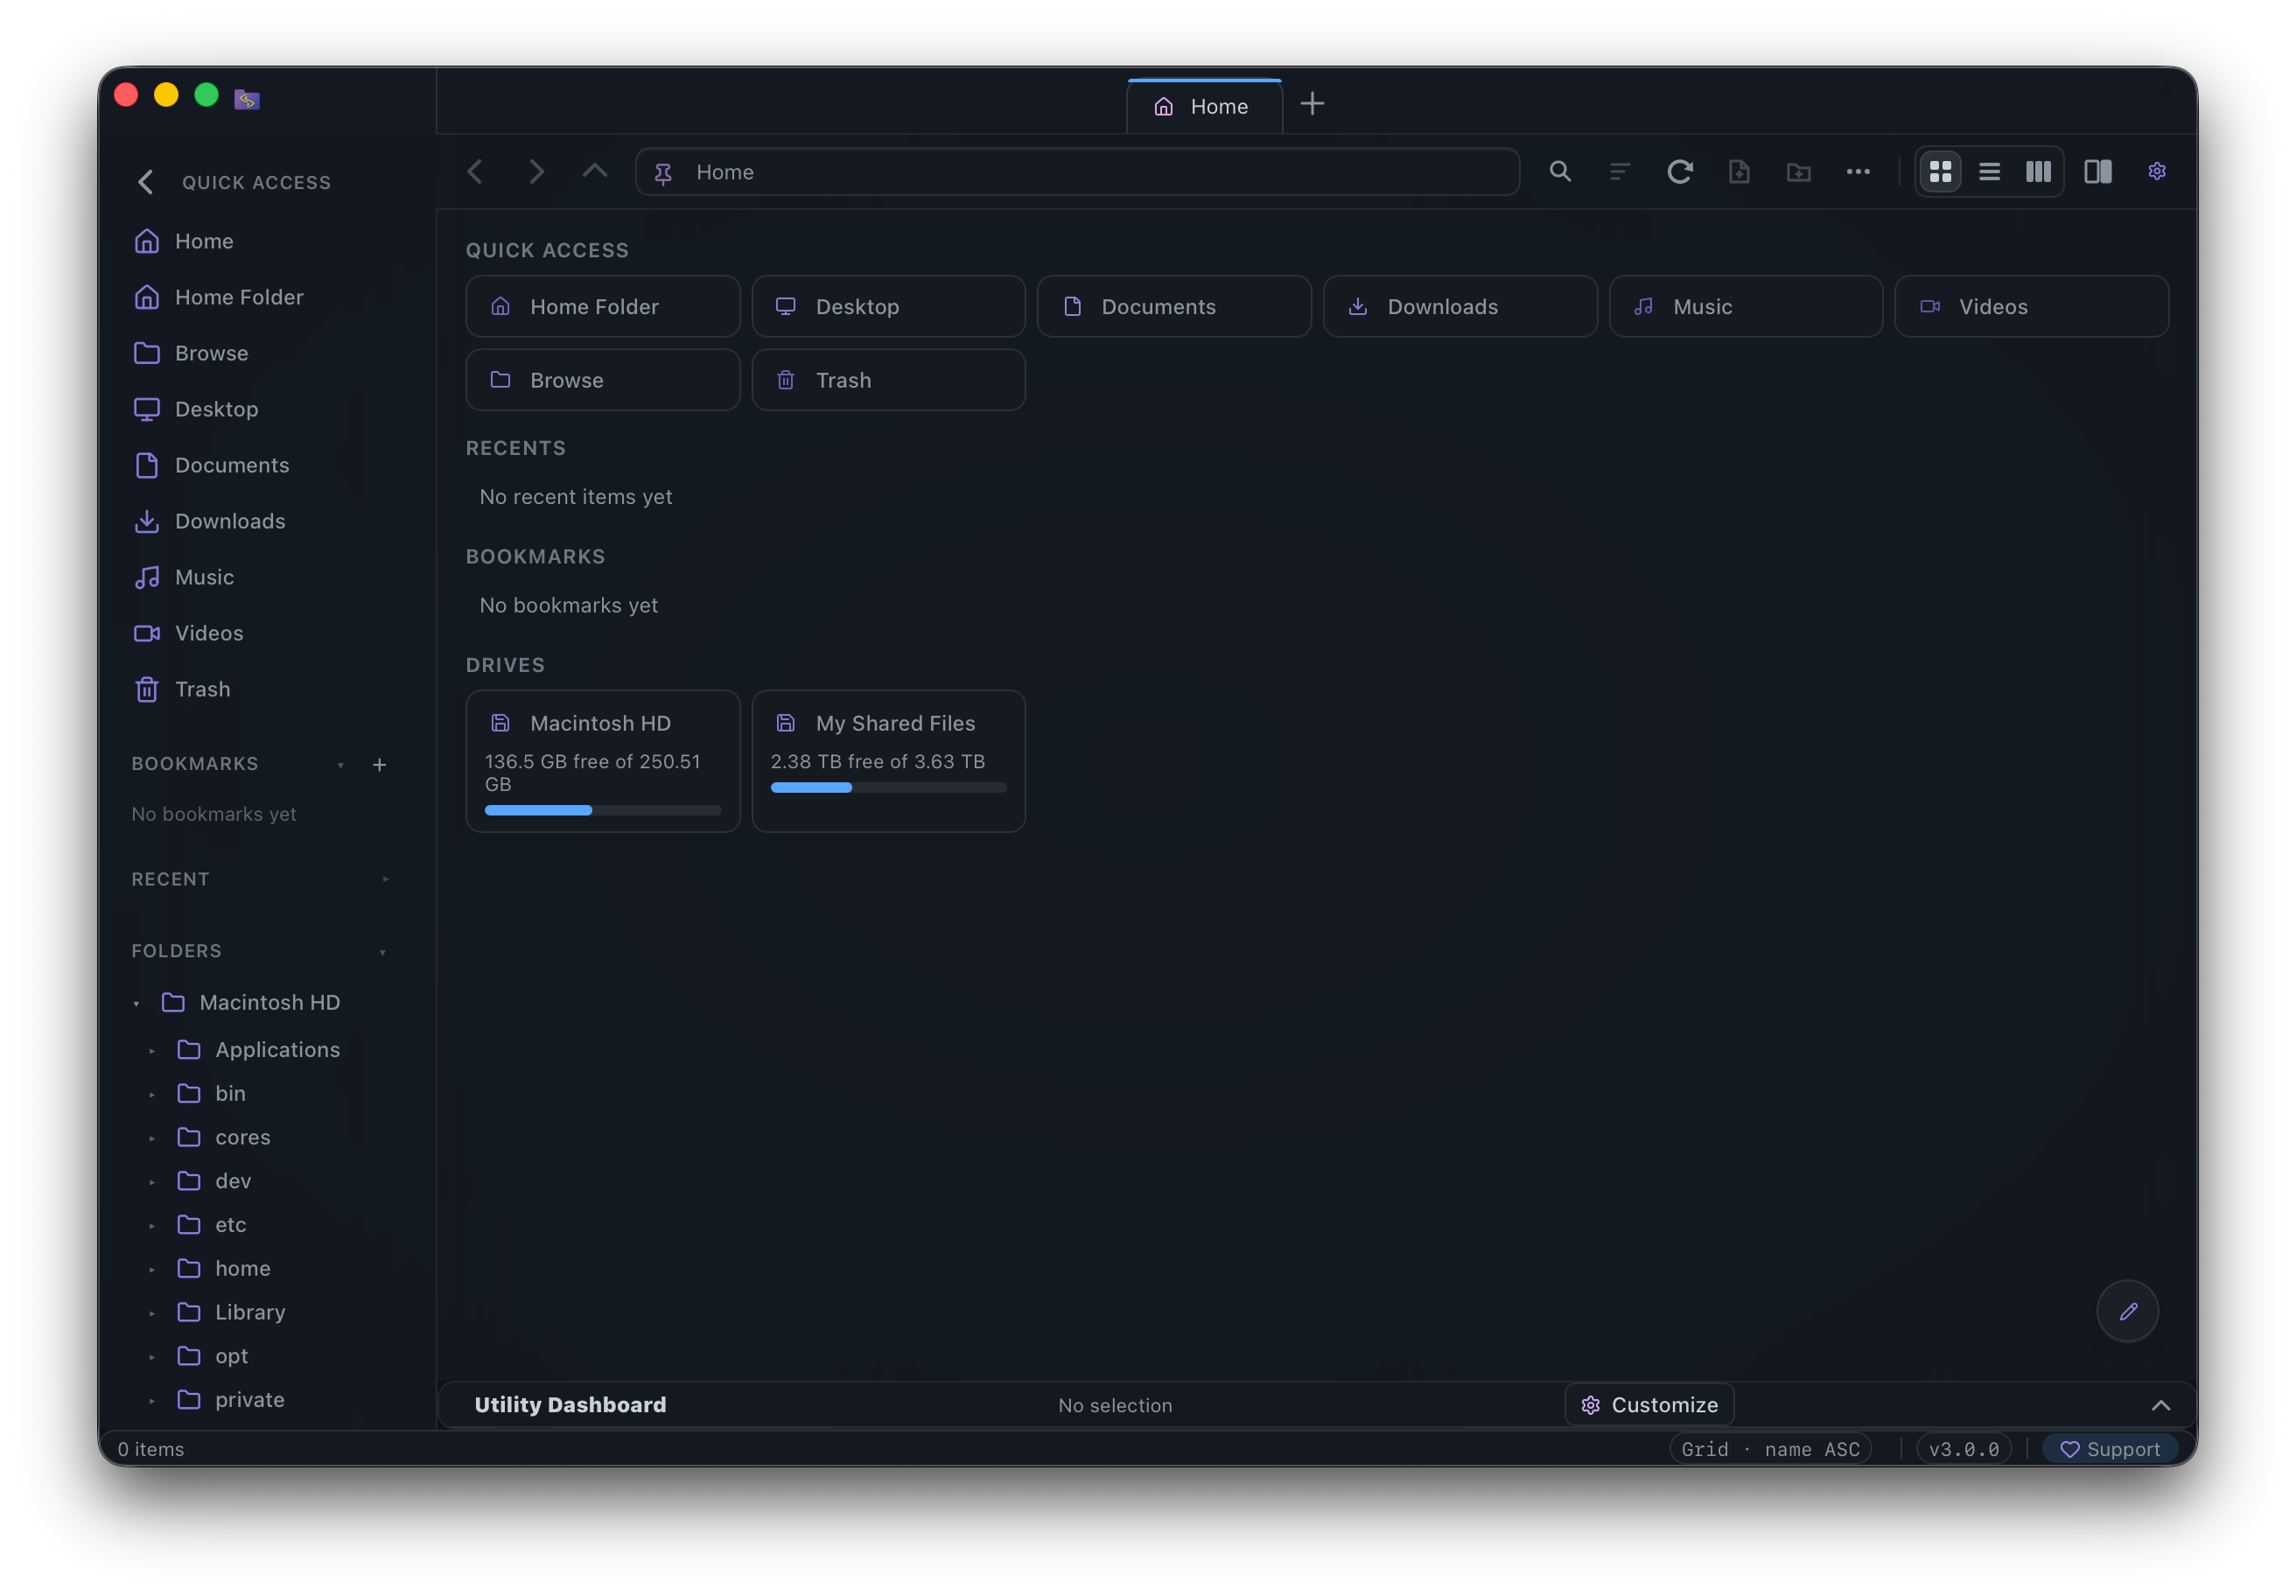
Task: Click the Grid name ASC status indicator
Action: (1770, 1449)
